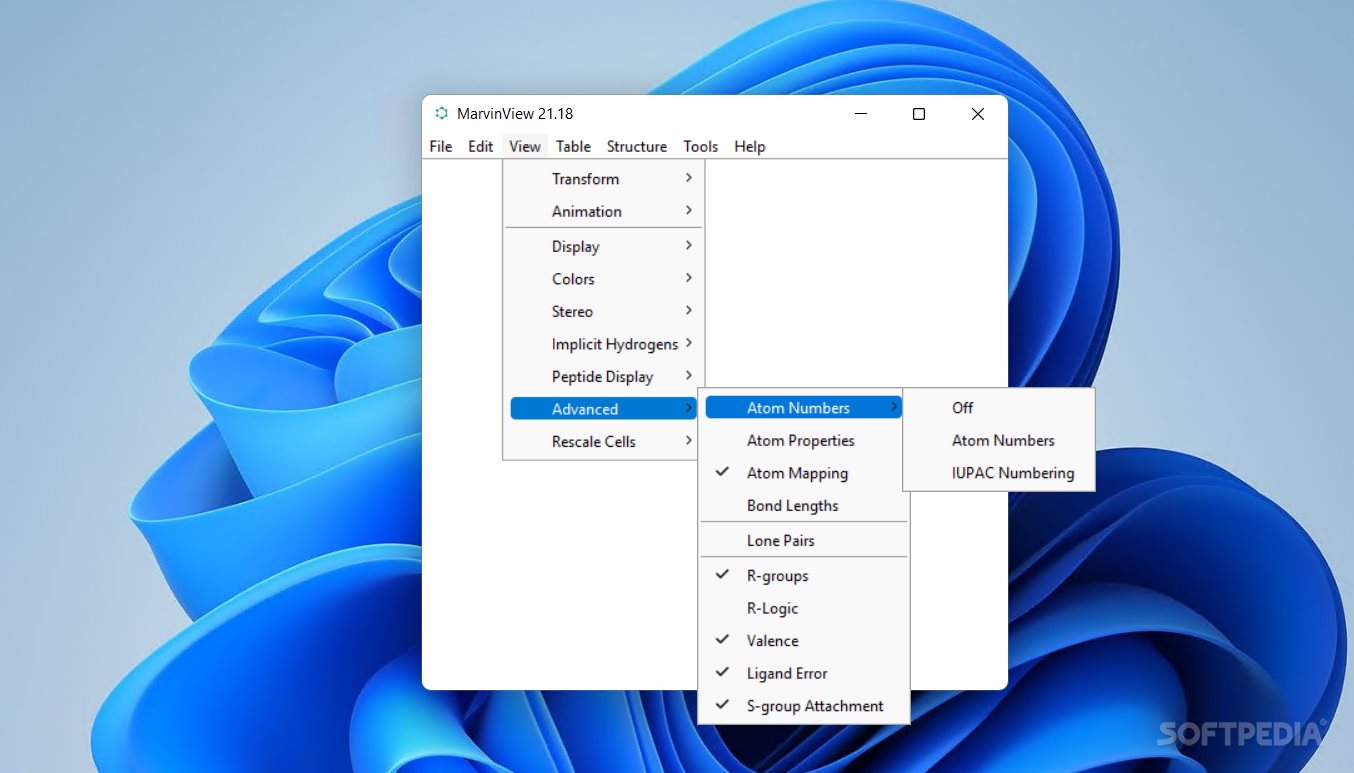Toggle Lone Pairs display
The width and height of the screenshot is (1354, 773).
[803, 540]
